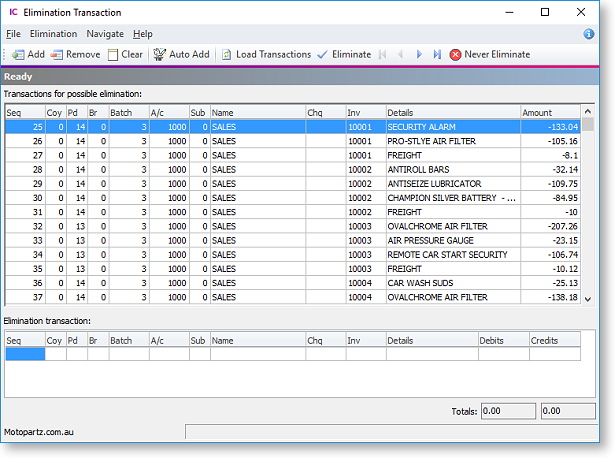
Task: Click the empty Seq cell in elimination grid
Action: pos(25,354)
